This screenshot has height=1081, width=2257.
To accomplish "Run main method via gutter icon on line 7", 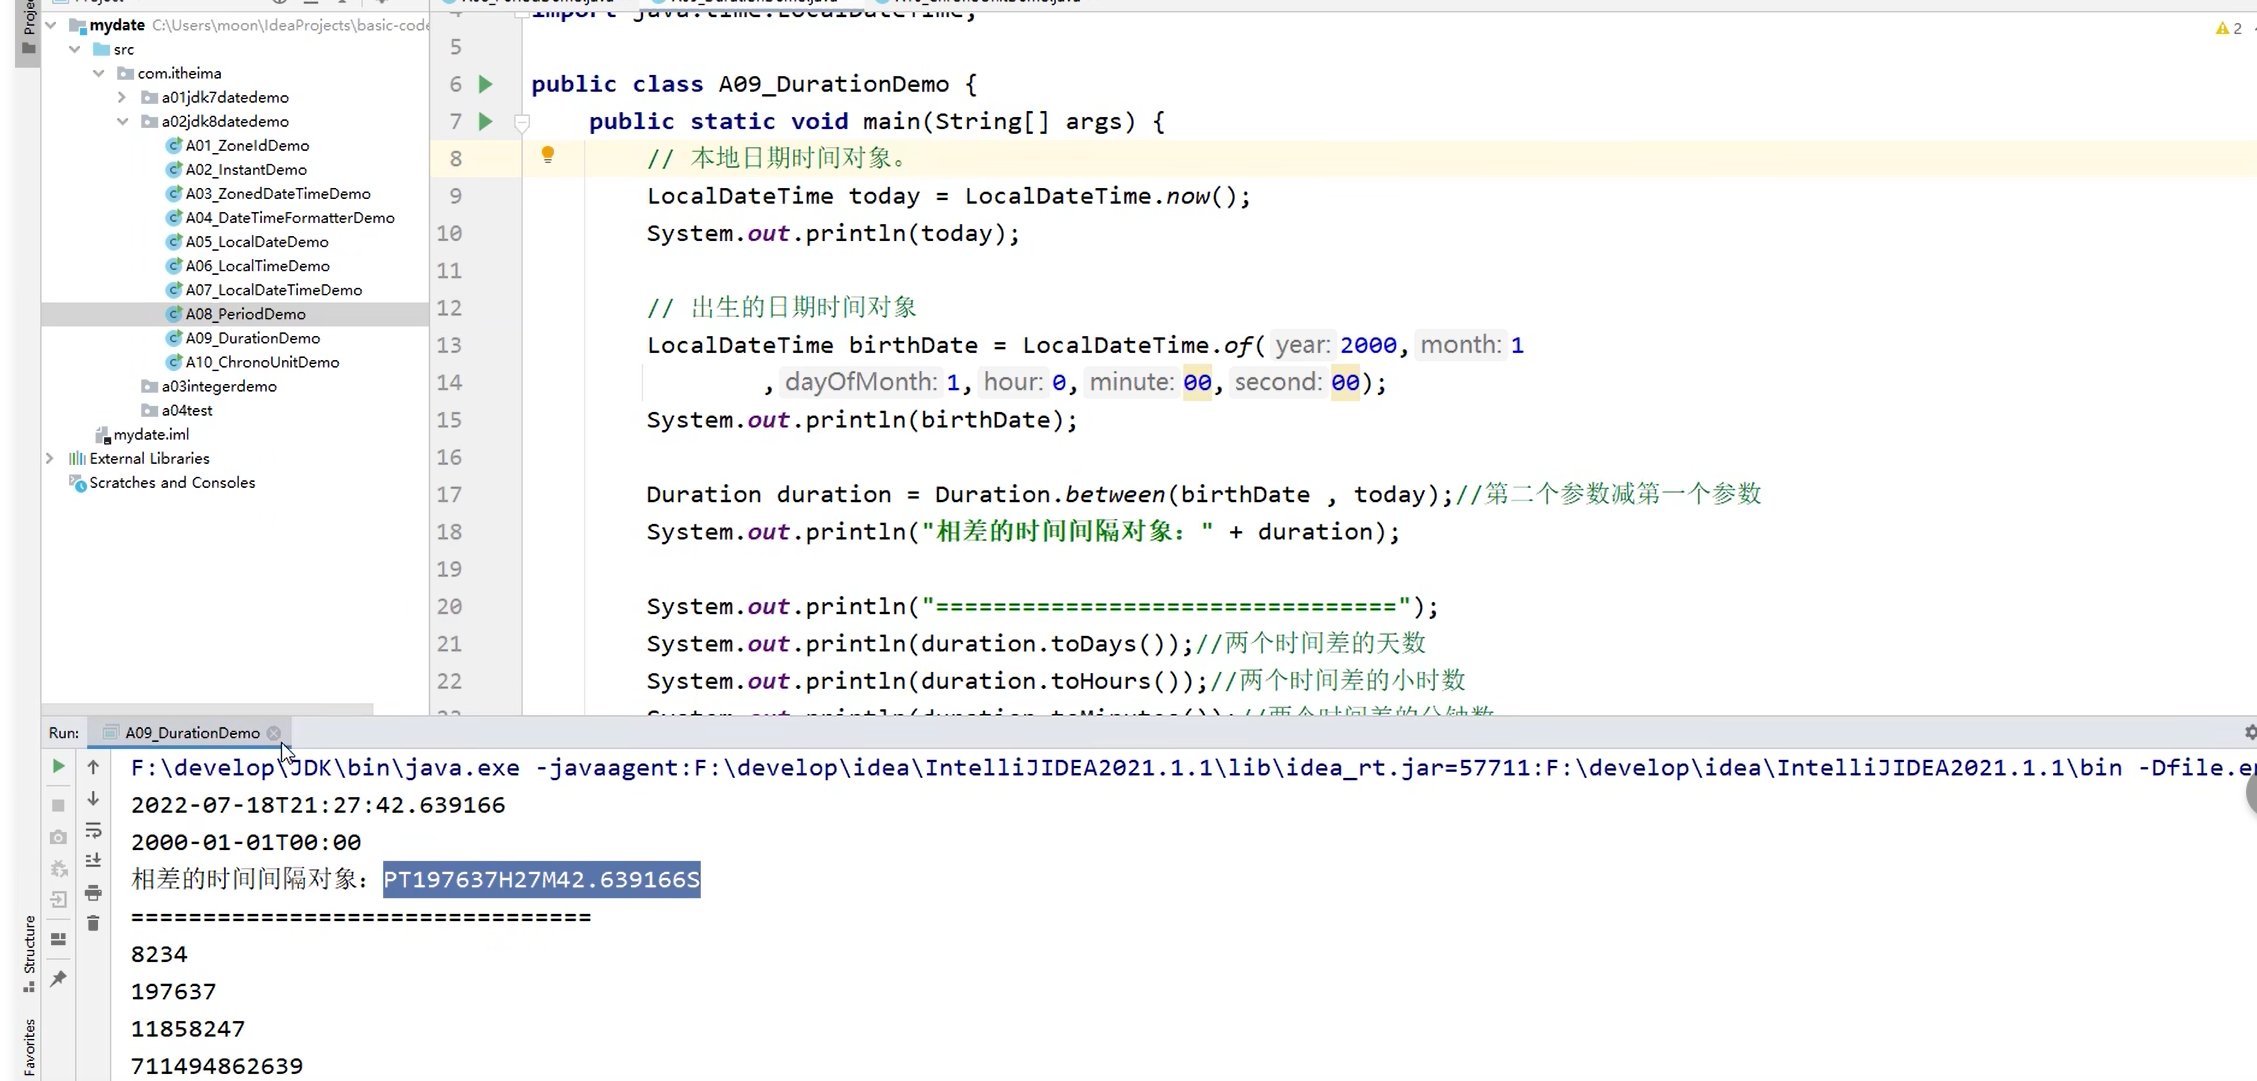I will (x=486, y=121).
